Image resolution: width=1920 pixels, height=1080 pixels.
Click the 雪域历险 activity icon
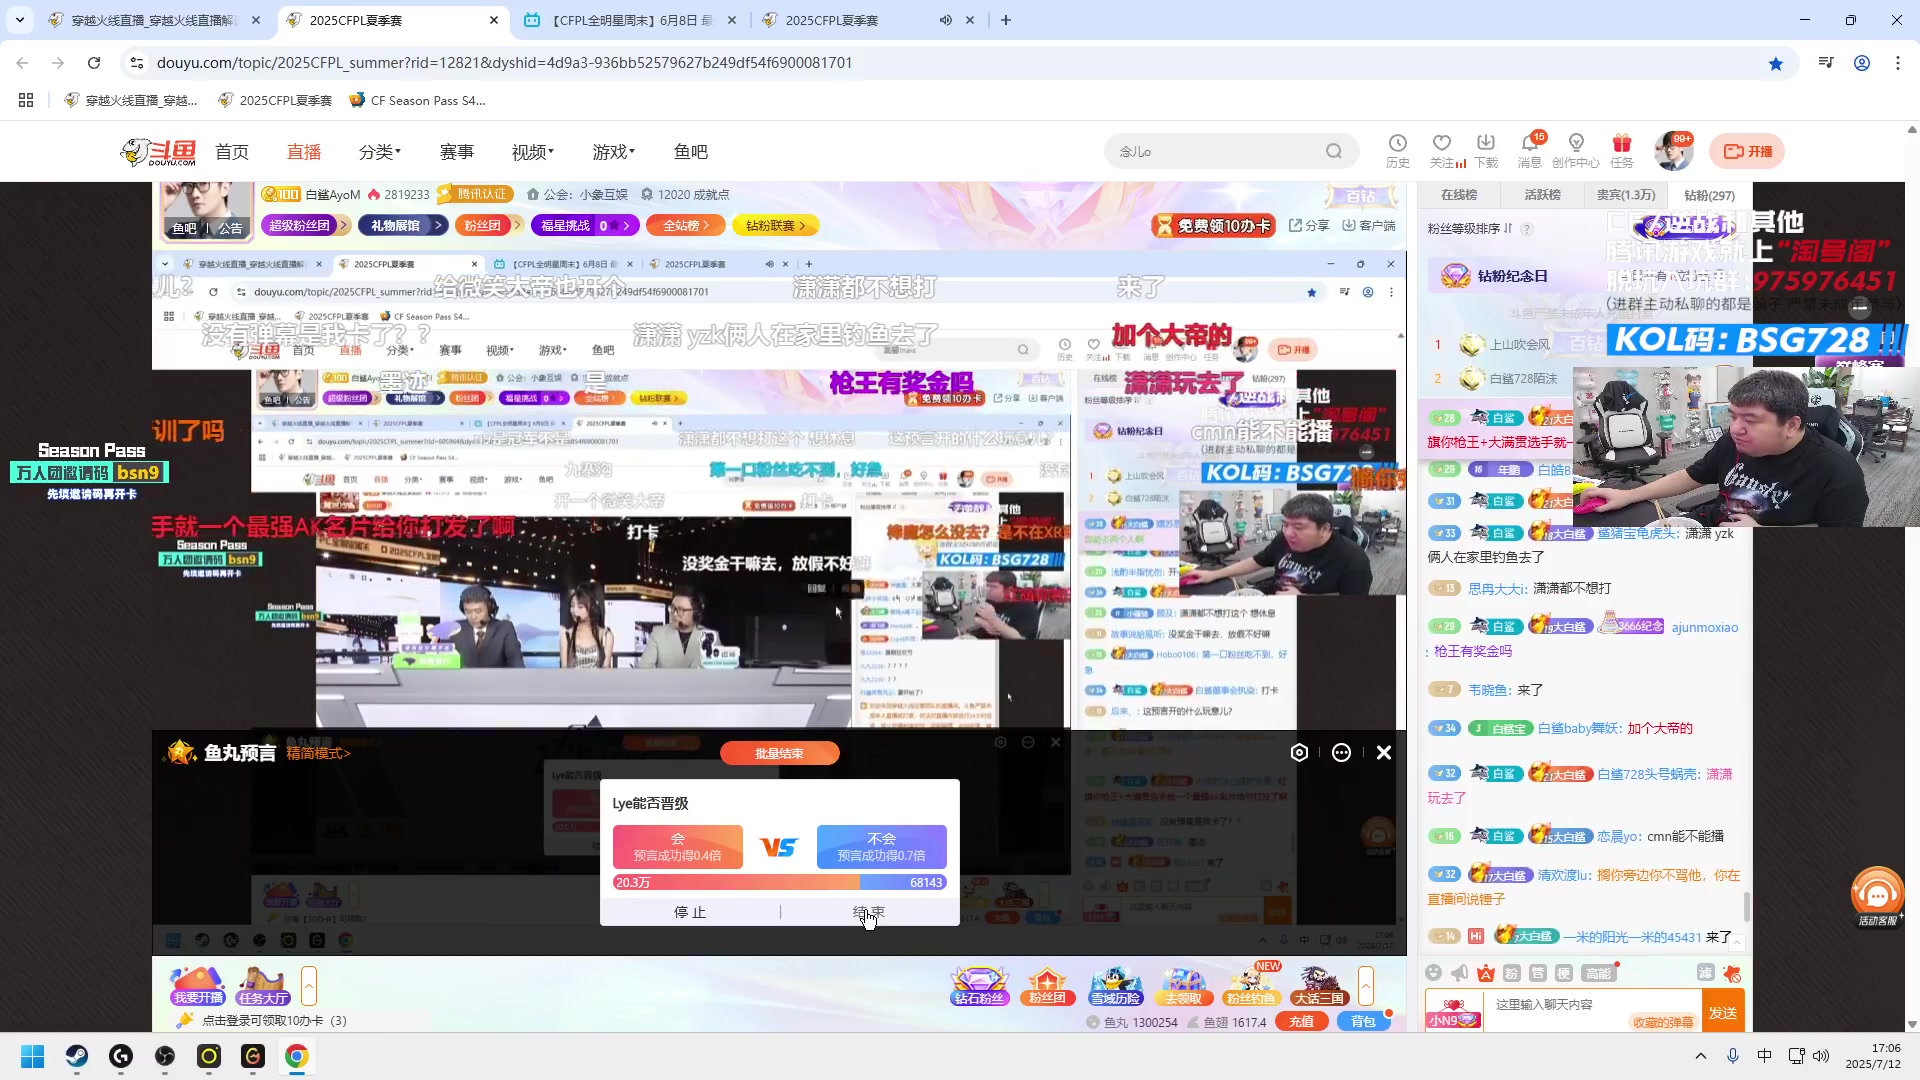point(1115,986)
